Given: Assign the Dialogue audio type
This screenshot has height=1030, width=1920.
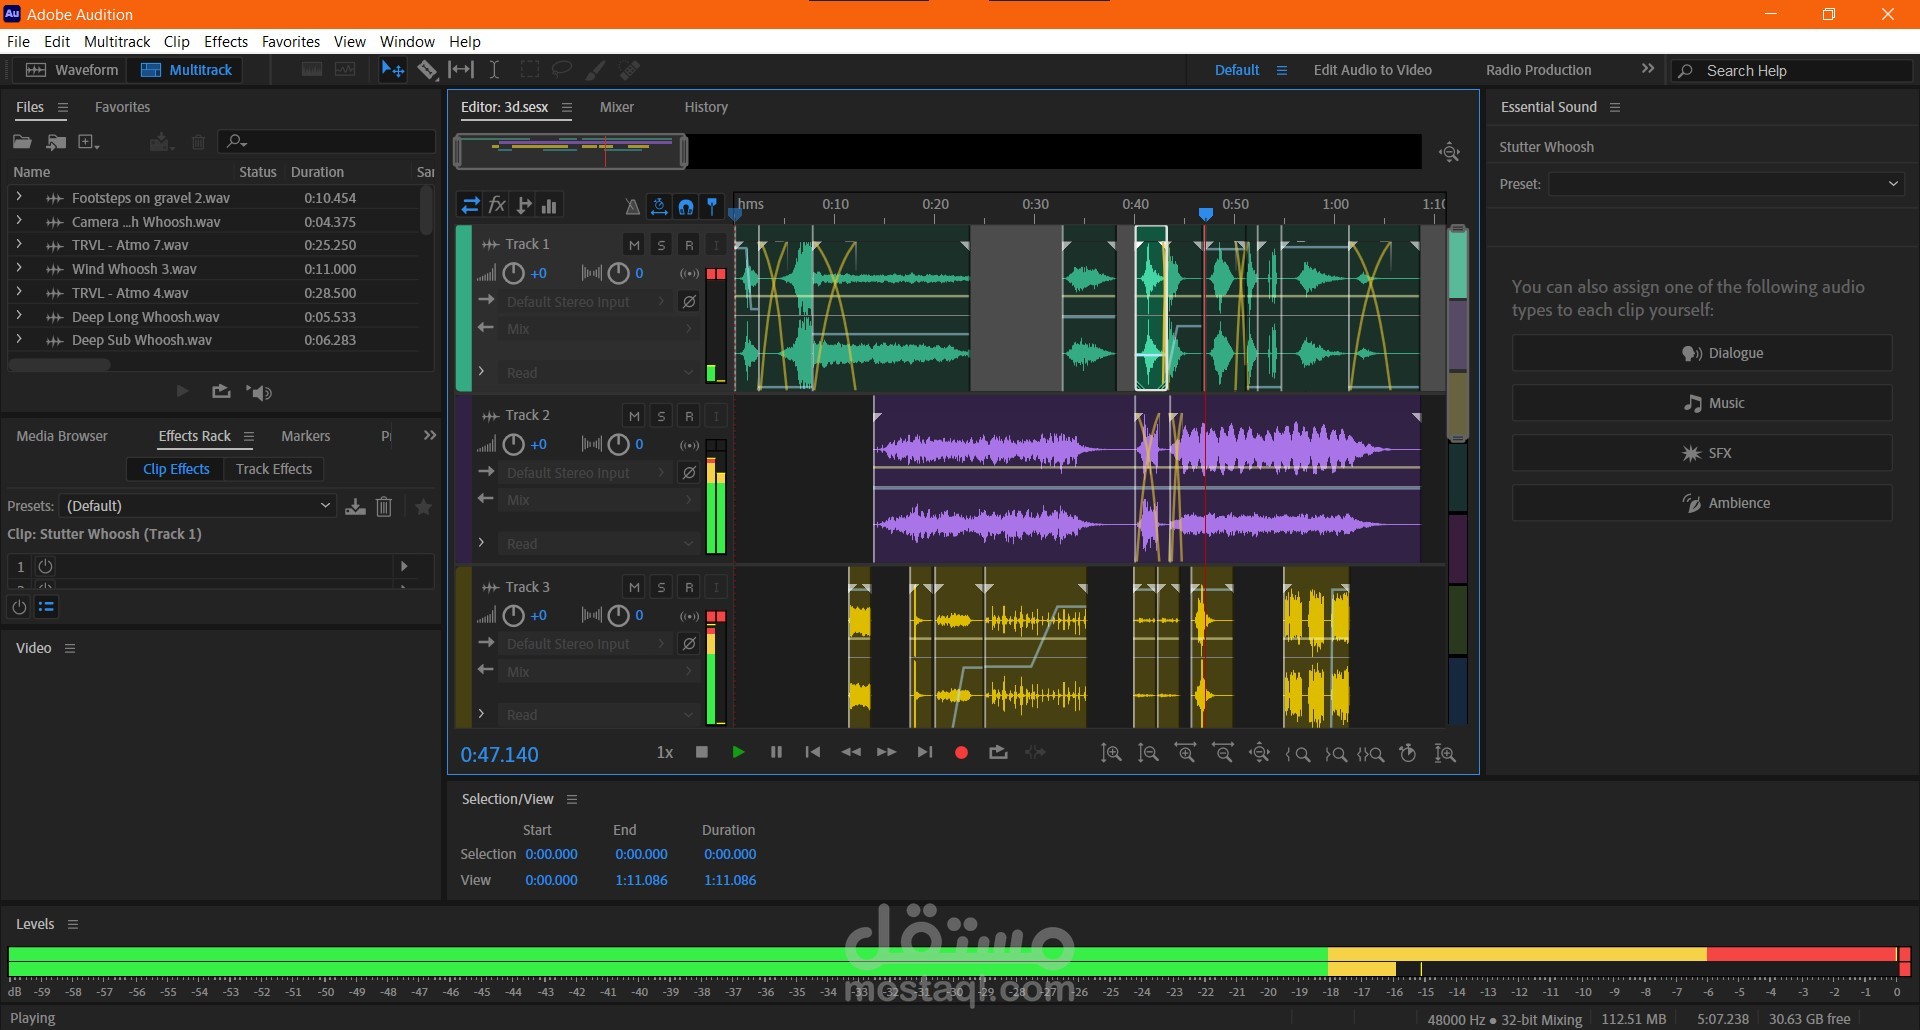Looking at the screenshot, I should pos(1701,353).
